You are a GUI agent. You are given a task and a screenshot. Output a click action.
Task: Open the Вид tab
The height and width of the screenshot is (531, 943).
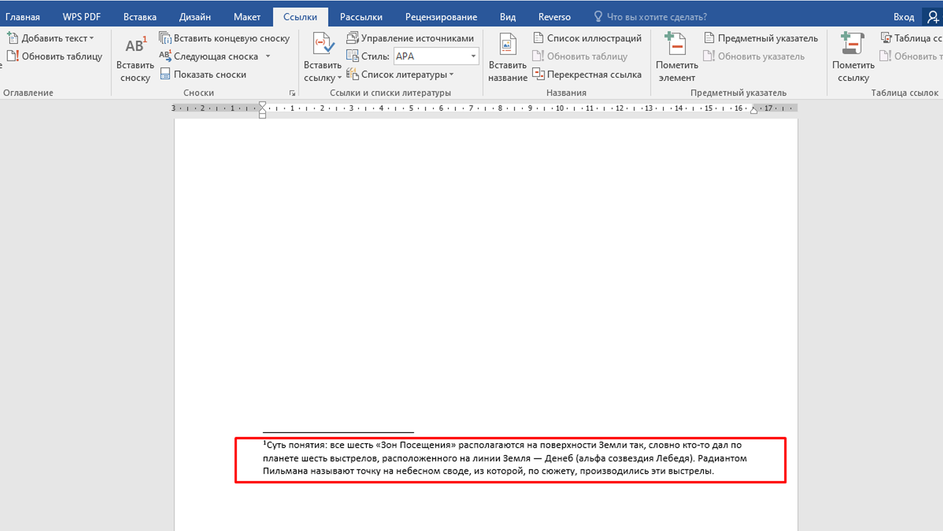pos(508,17)
